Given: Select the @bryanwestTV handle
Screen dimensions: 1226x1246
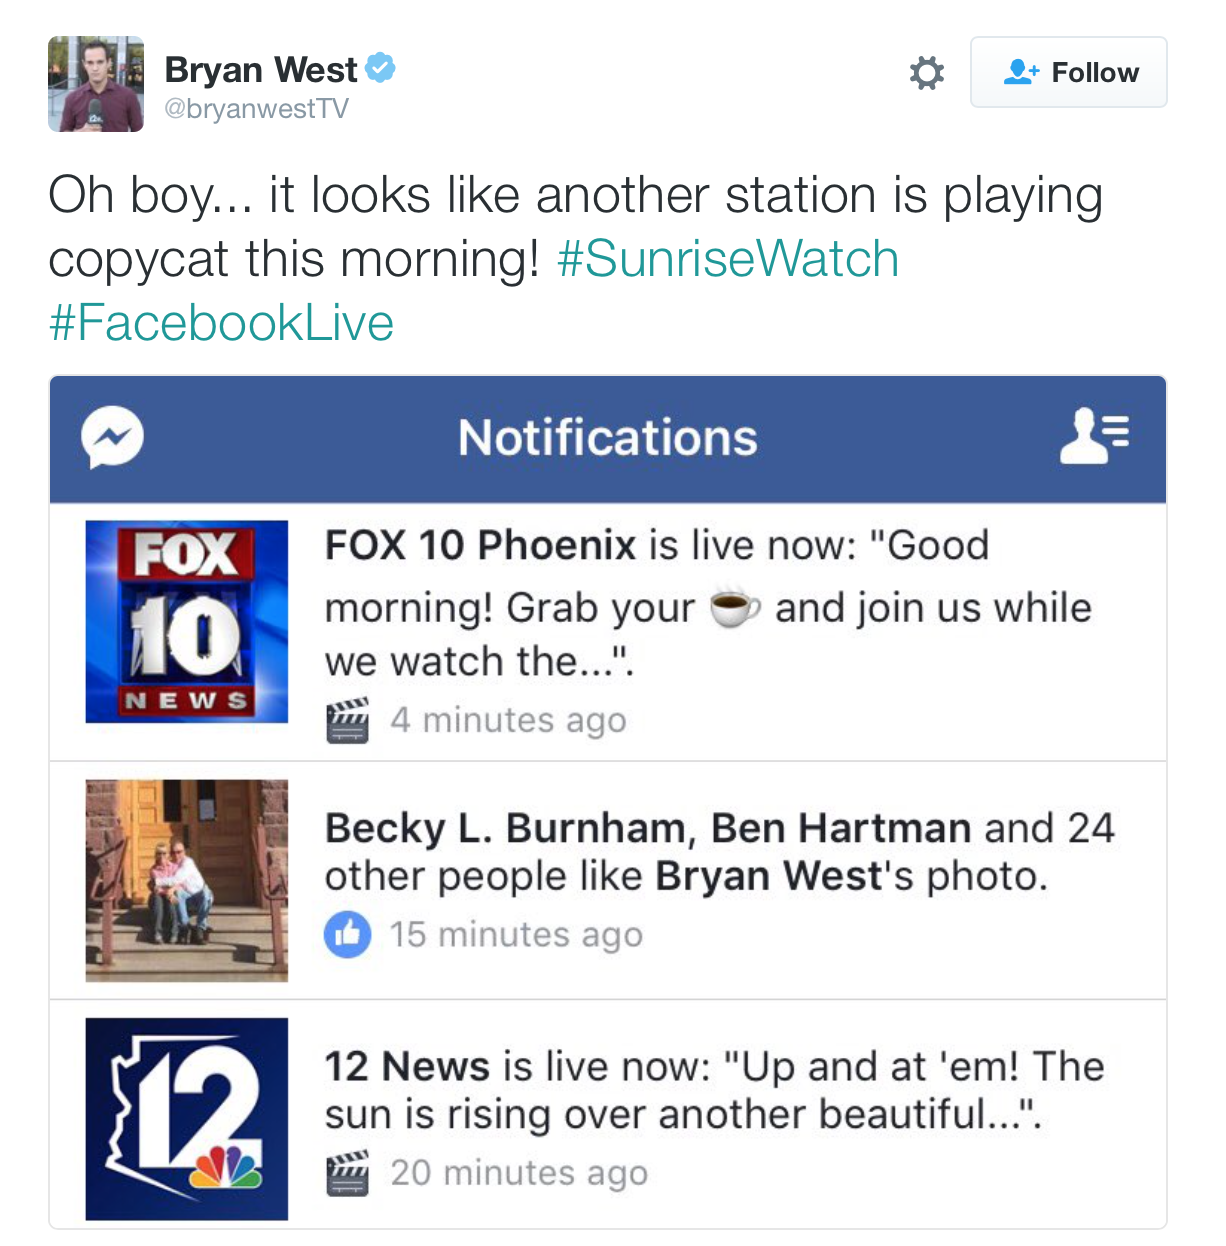Looking at the screenshot, I should pyautogui.click(x=256, y=109).
